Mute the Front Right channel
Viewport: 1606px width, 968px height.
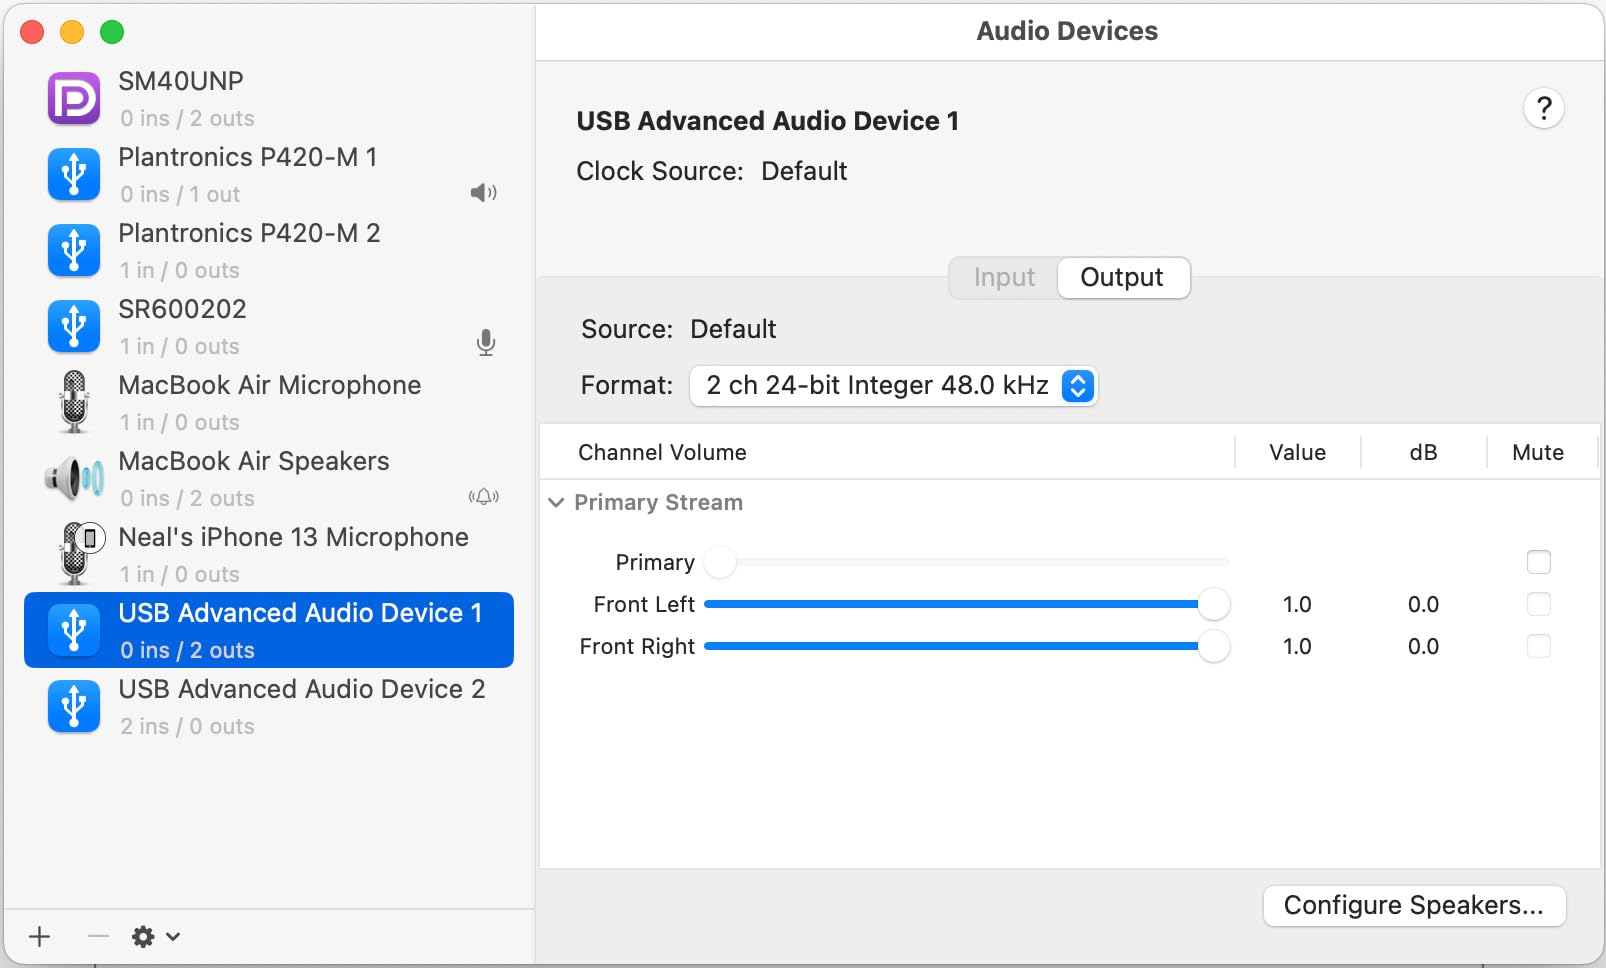[x=1539, y=646]
